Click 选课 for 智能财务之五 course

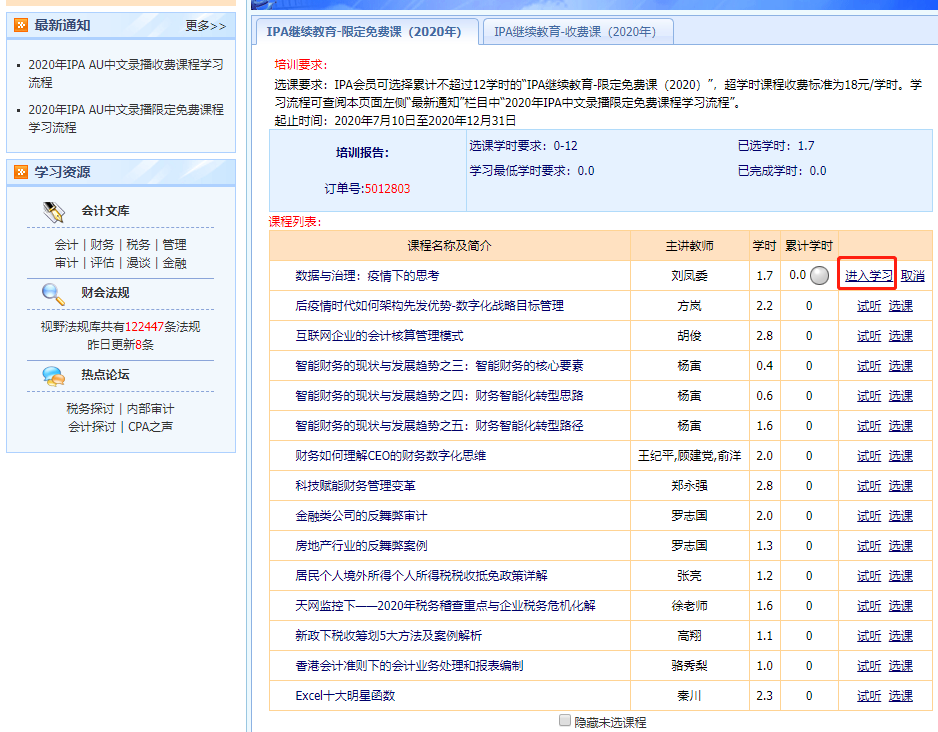pyautogui.click(x=900, y=426)
